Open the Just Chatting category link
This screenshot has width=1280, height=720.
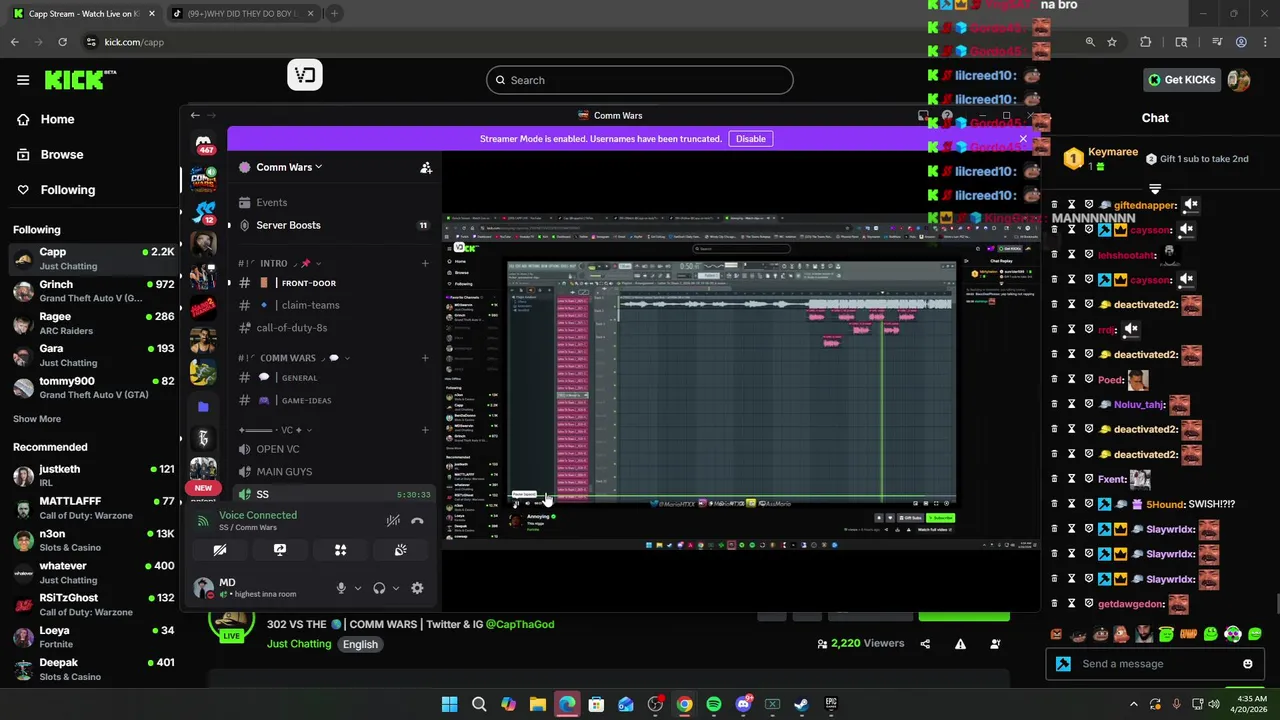299,644
